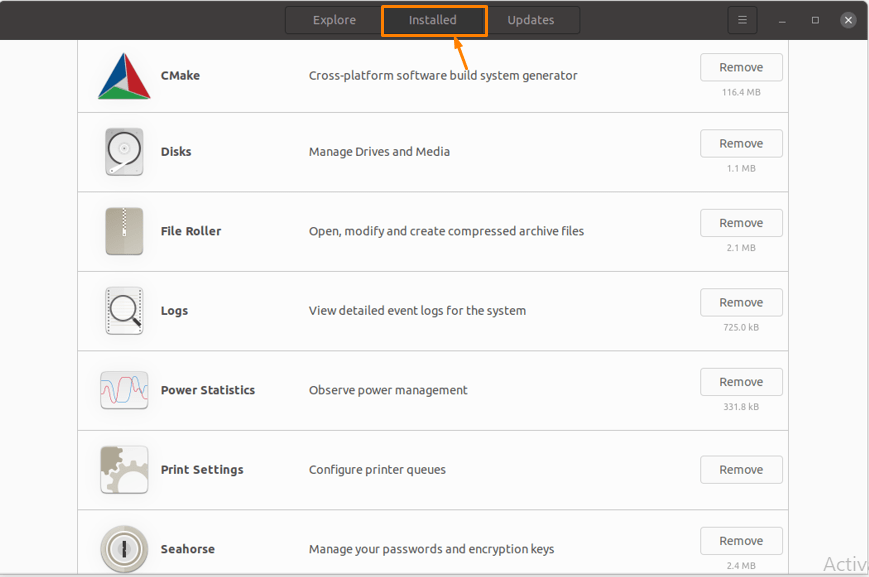Image resolution: width=869 pixels, height=577 pixels.
Task: Click the 2.4 MB size label
Action: click(x=741, y=566)
